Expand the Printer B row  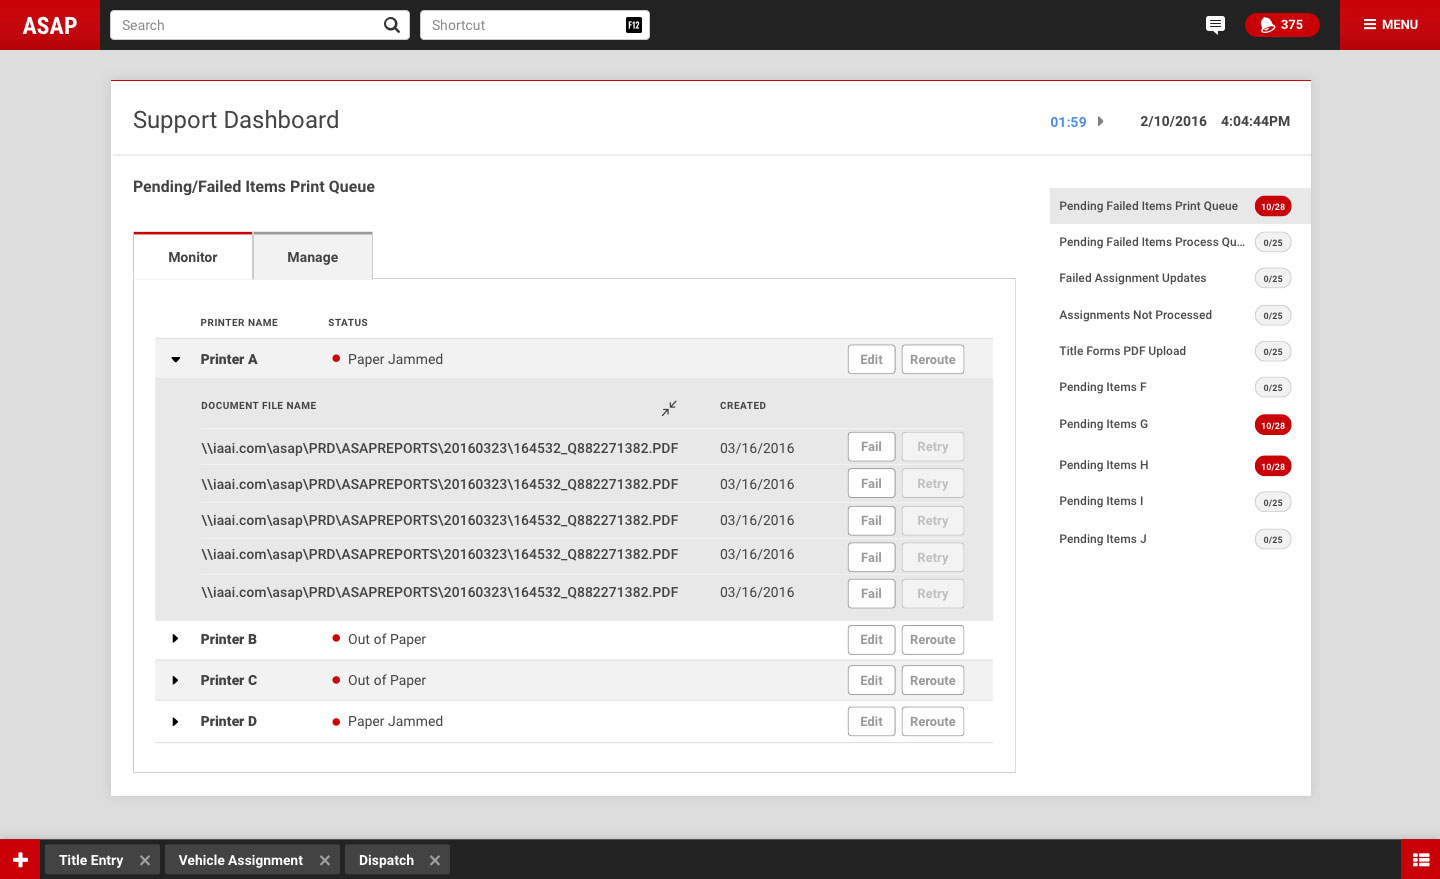[x=175, y=639]
